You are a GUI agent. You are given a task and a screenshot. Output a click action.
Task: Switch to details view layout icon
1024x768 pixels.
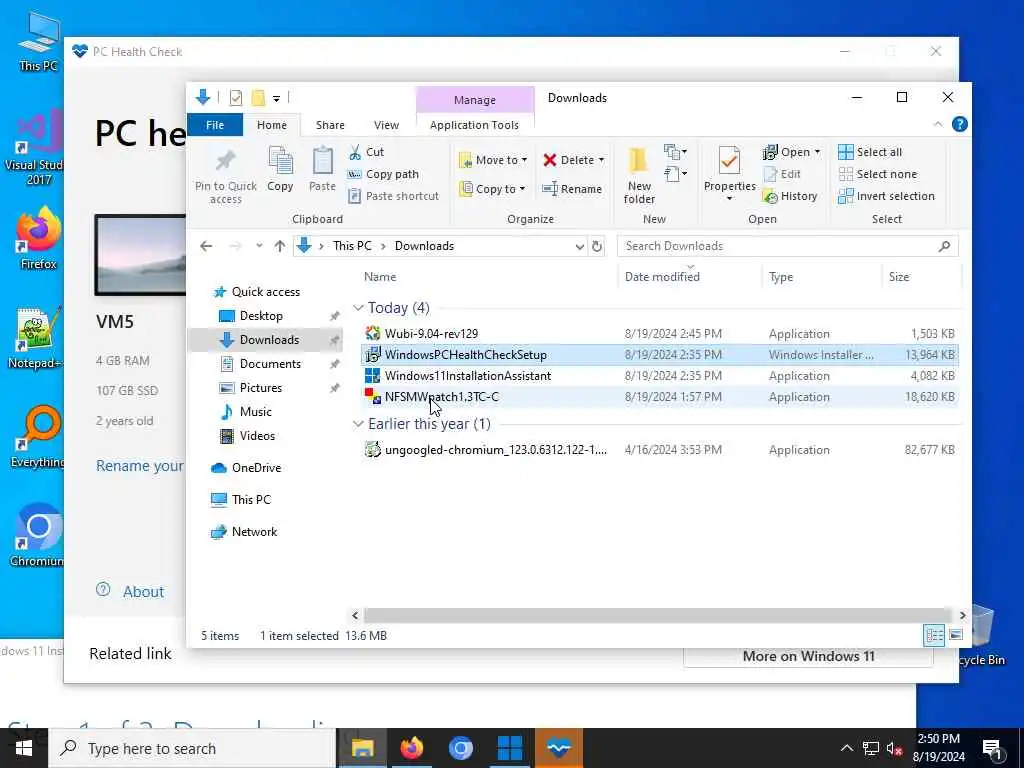(935, 635)
